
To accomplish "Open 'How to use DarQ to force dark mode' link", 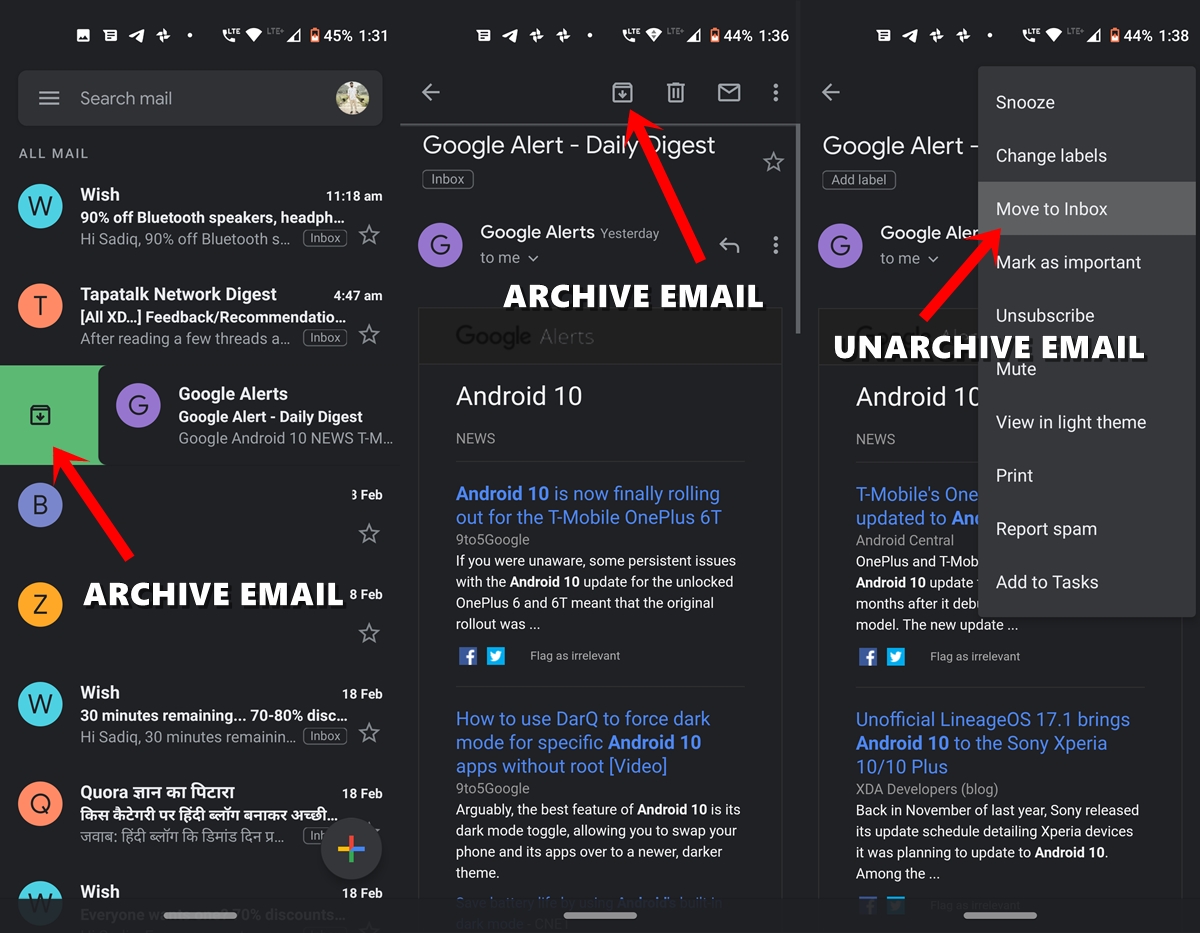I will (584, 742).
